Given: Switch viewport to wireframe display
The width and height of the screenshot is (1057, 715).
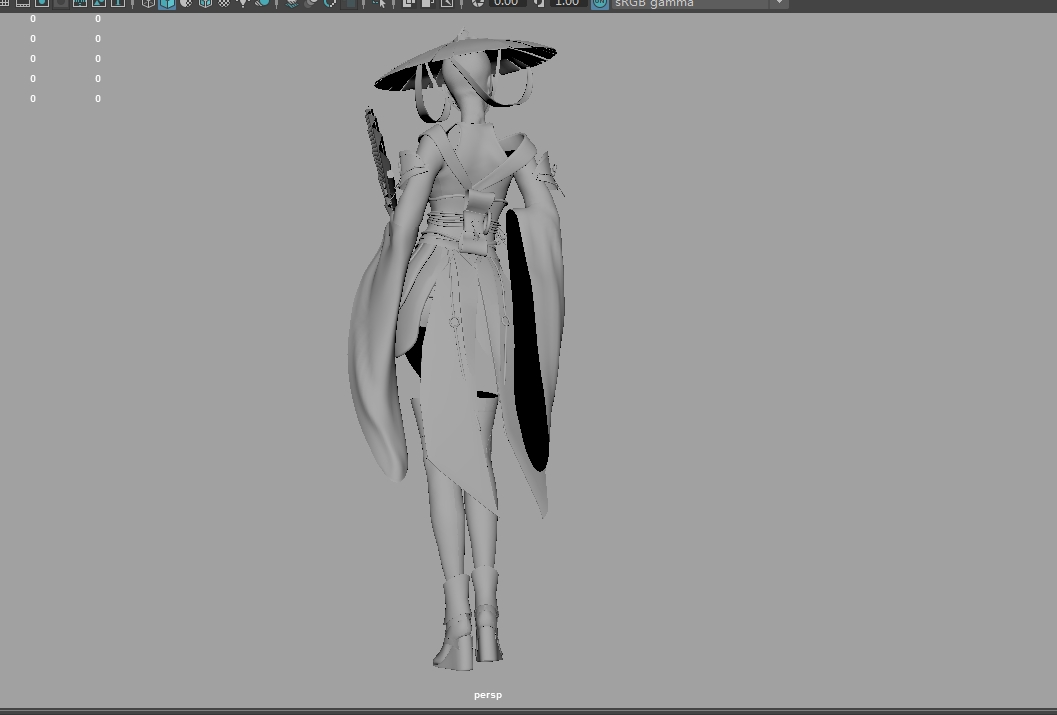Looking at the screenshot, I should [x=148, y=4].
